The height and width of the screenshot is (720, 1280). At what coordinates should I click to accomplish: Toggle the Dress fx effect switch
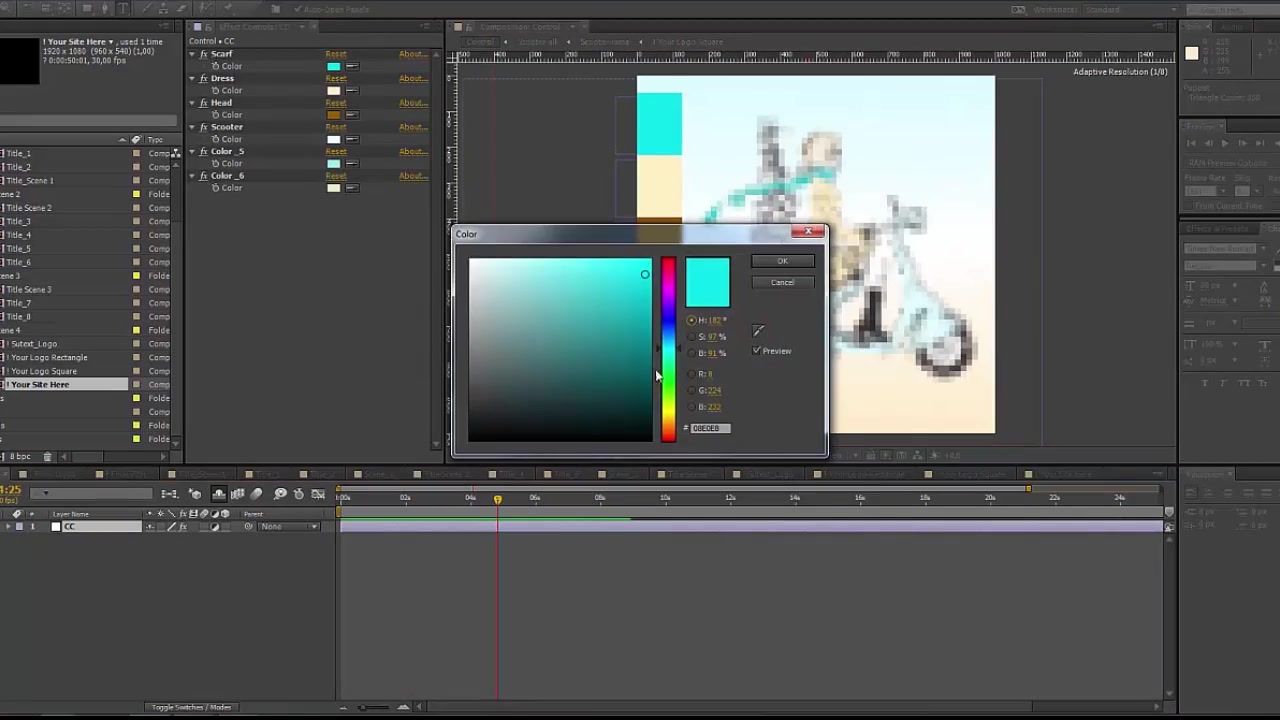tap(203, 78)
